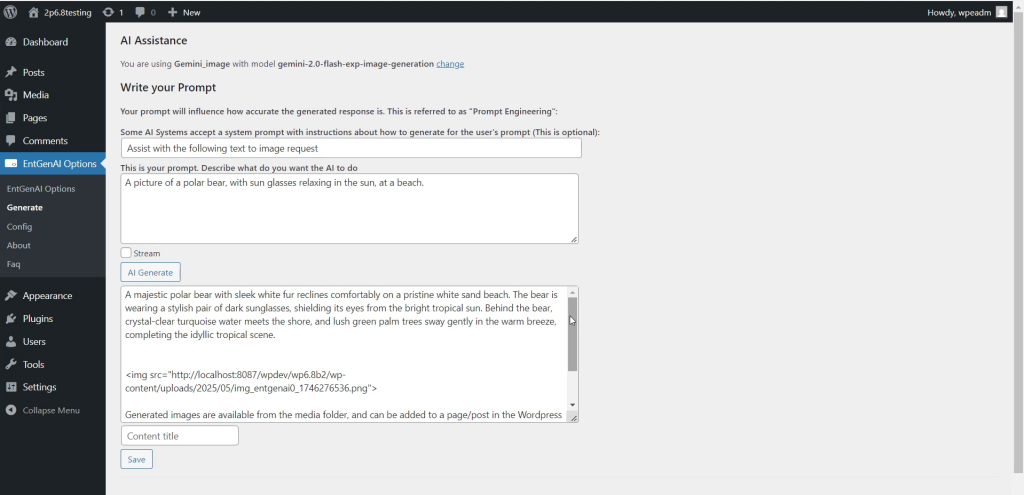Screen dimensions: 1024x495
Task: Open the Settings menu label
Action: coord(39,387)
